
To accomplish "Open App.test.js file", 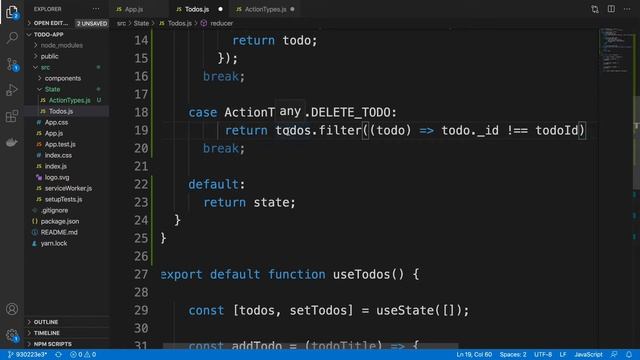I will point(60,144).
